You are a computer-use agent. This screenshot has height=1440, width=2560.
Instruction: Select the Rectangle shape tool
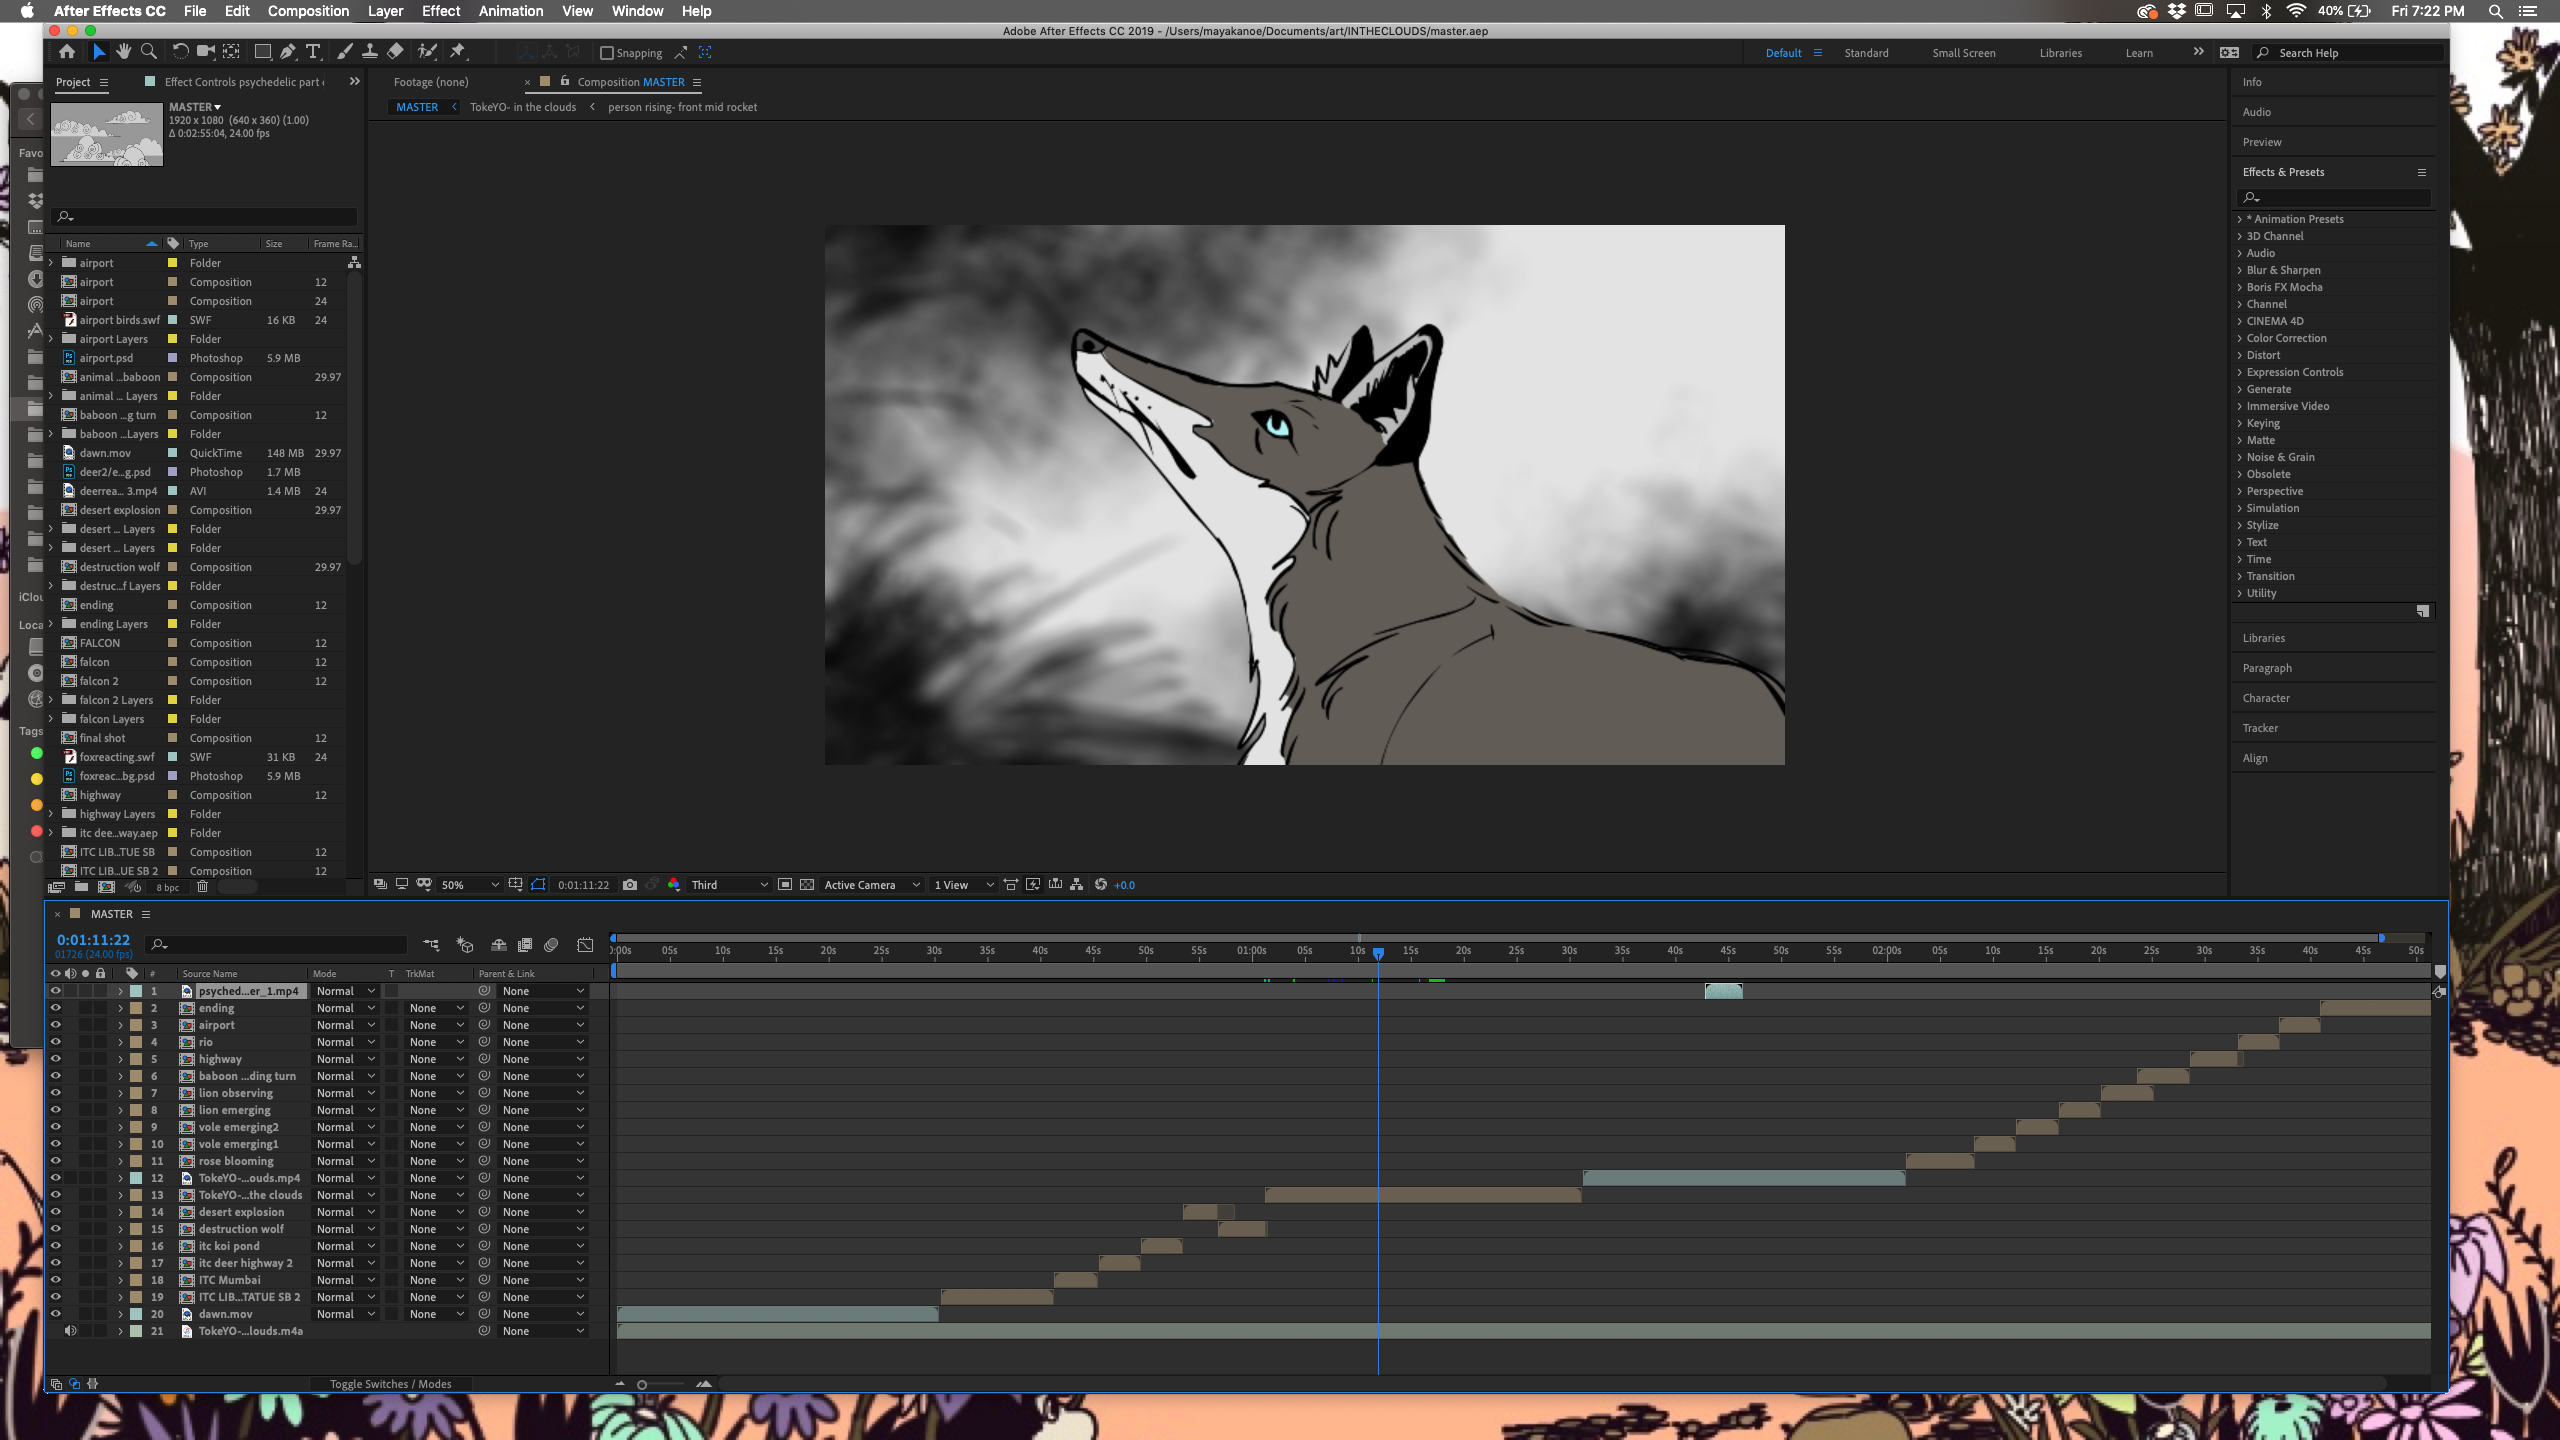pyautogui.click(x=263, y=52)
